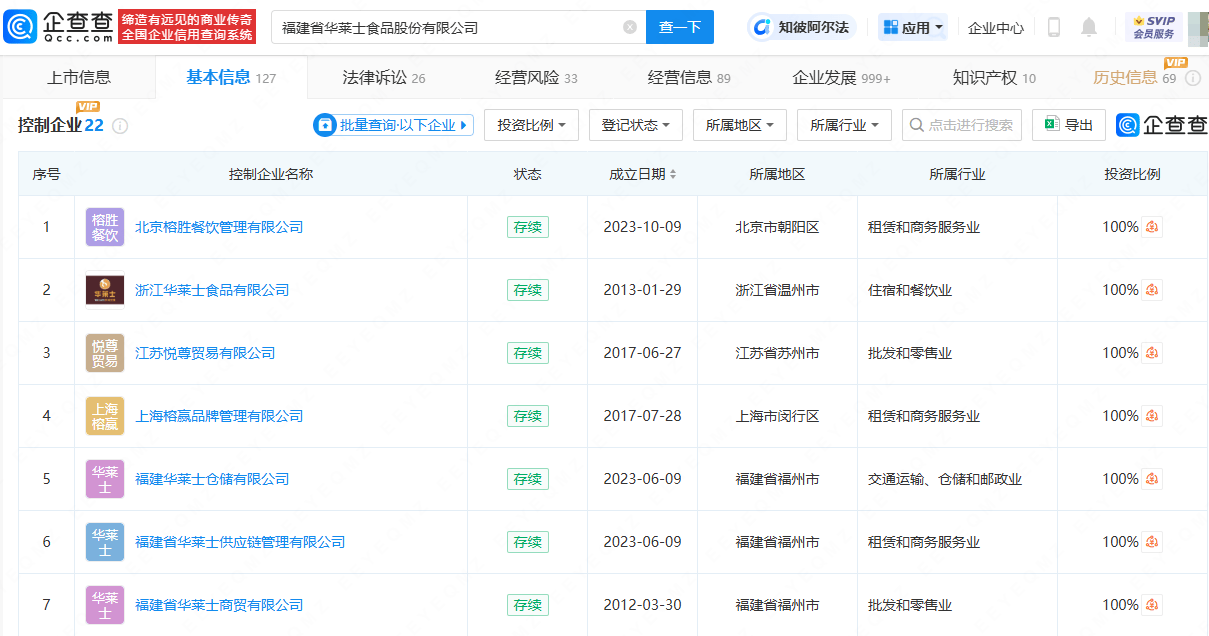Viewport: 1209px width, 636px height.
Task: Click the 上海榕赢 company logo
Action: [105, 416]
